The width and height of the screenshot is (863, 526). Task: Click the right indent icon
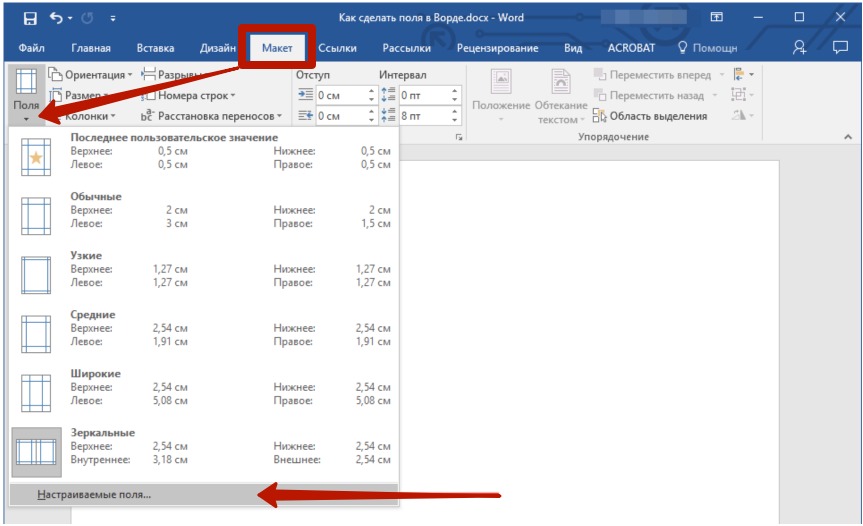pos(305,116)
